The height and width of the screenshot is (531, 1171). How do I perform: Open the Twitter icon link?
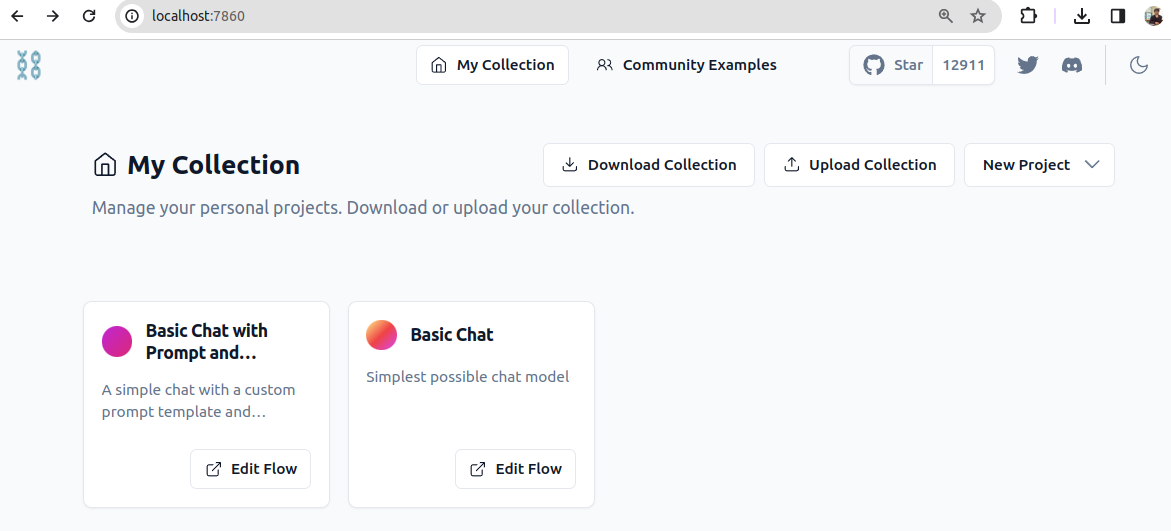coord(1027,65)
